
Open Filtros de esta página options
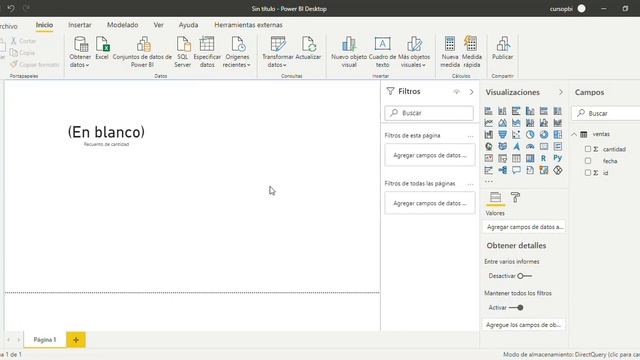coord(470,136)
